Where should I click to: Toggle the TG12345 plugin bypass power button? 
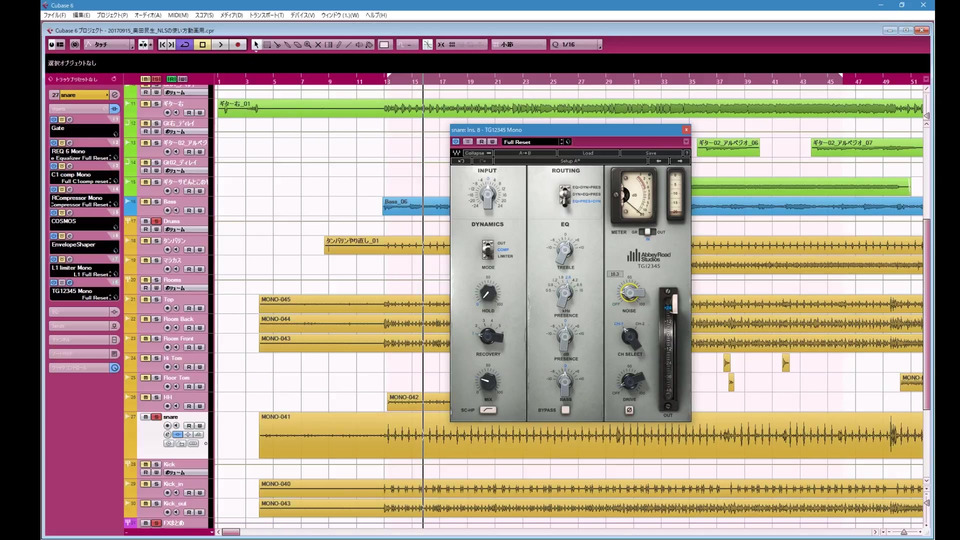(456, 142)
